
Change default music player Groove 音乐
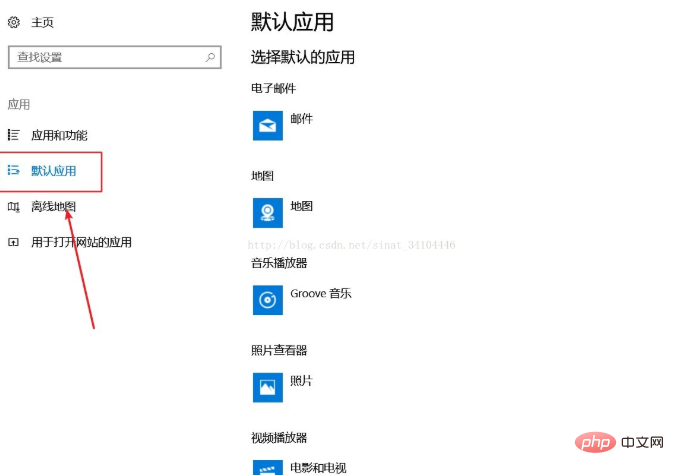pos(321,294)
